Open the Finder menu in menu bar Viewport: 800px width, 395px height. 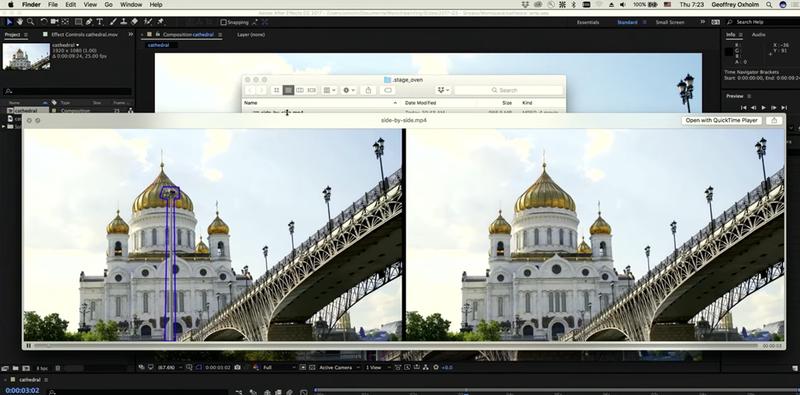32,5
